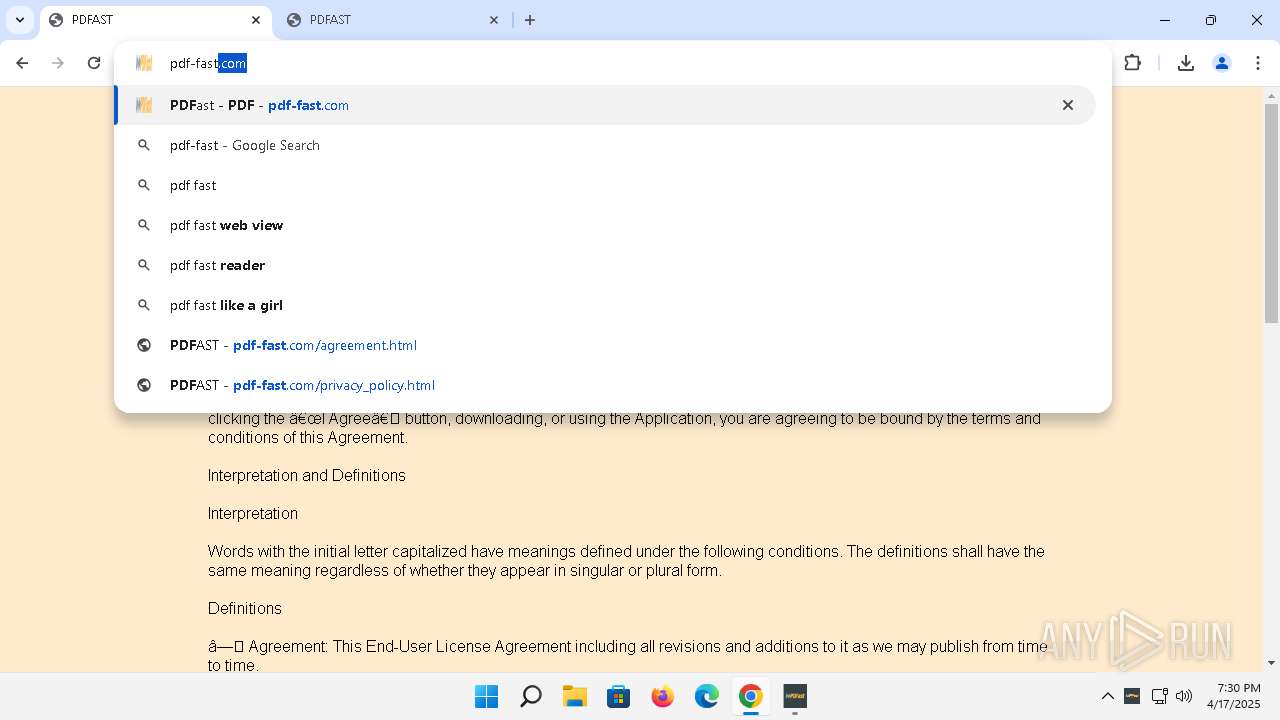This screenshot has height=720, width=1280.
Task: Open the PDFast app in the taskbar
Action: [795, 696]
